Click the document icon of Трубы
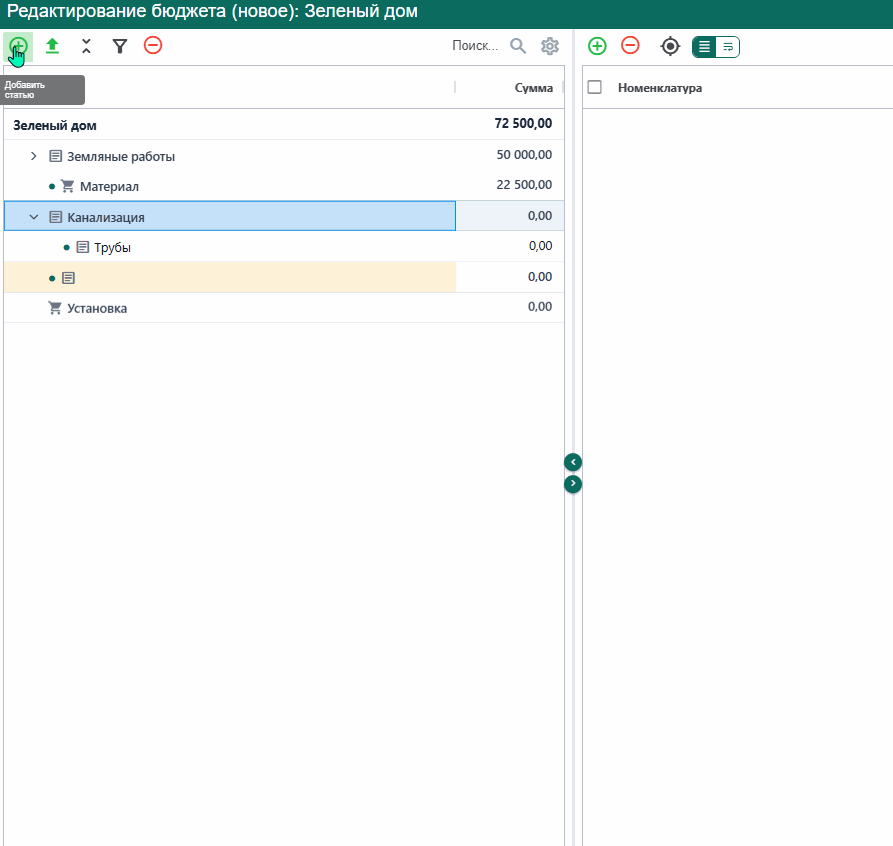Image resolution: width=893 pixels, height=846 pixels. coord(83,247)
